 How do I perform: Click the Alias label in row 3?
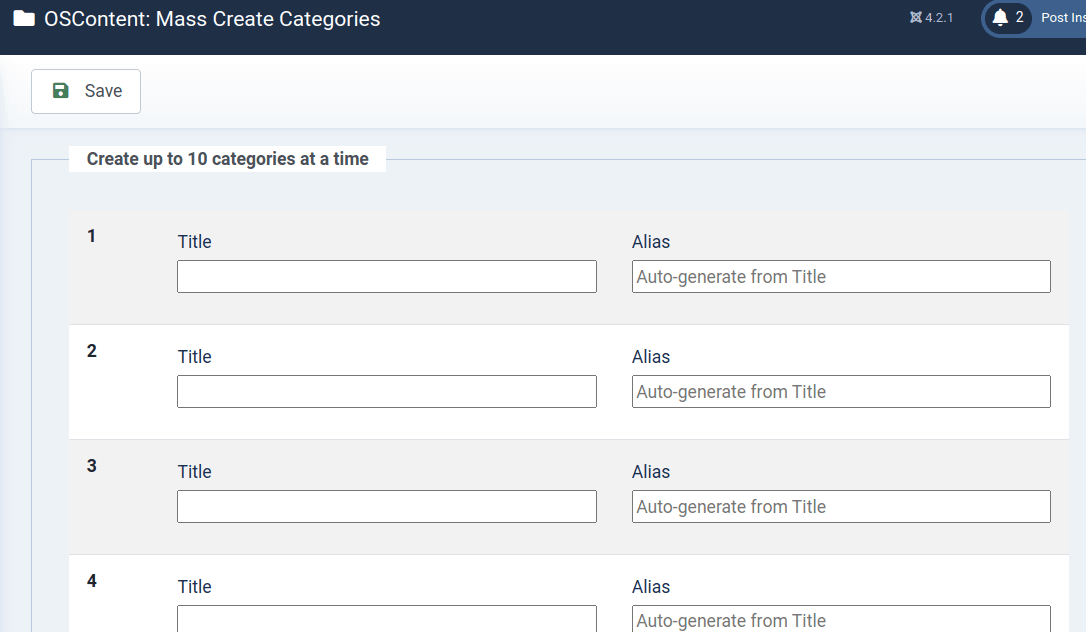[651, 472]
